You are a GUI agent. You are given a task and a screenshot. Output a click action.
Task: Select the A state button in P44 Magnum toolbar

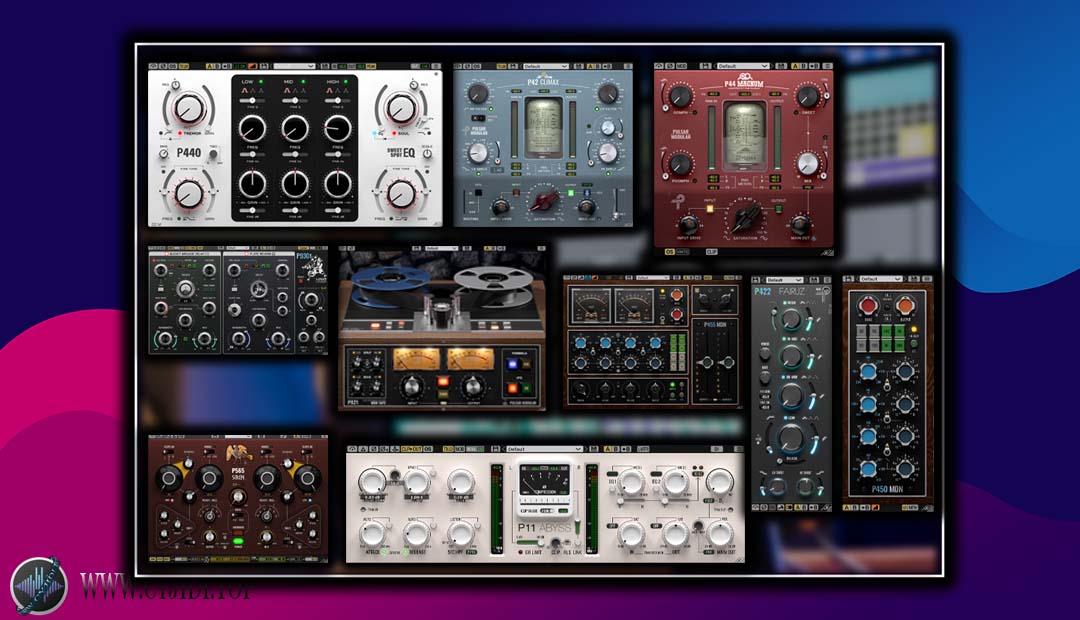795,66
